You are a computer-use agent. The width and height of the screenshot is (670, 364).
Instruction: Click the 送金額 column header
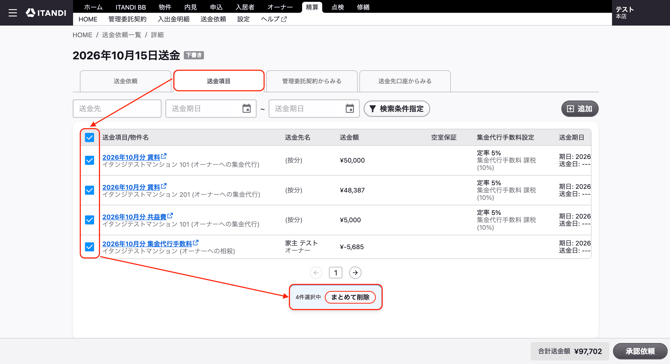[349, 138]
